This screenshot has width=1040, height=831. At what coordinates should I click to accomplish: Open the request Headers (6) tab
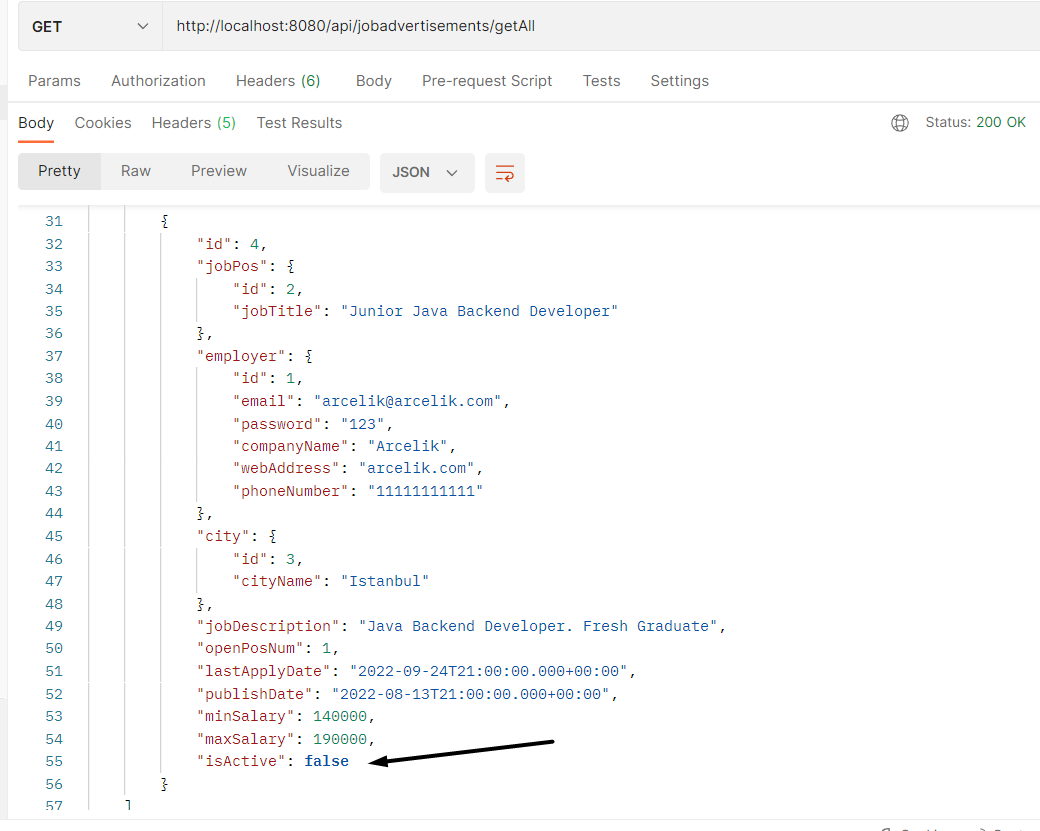tap(278, 81)
